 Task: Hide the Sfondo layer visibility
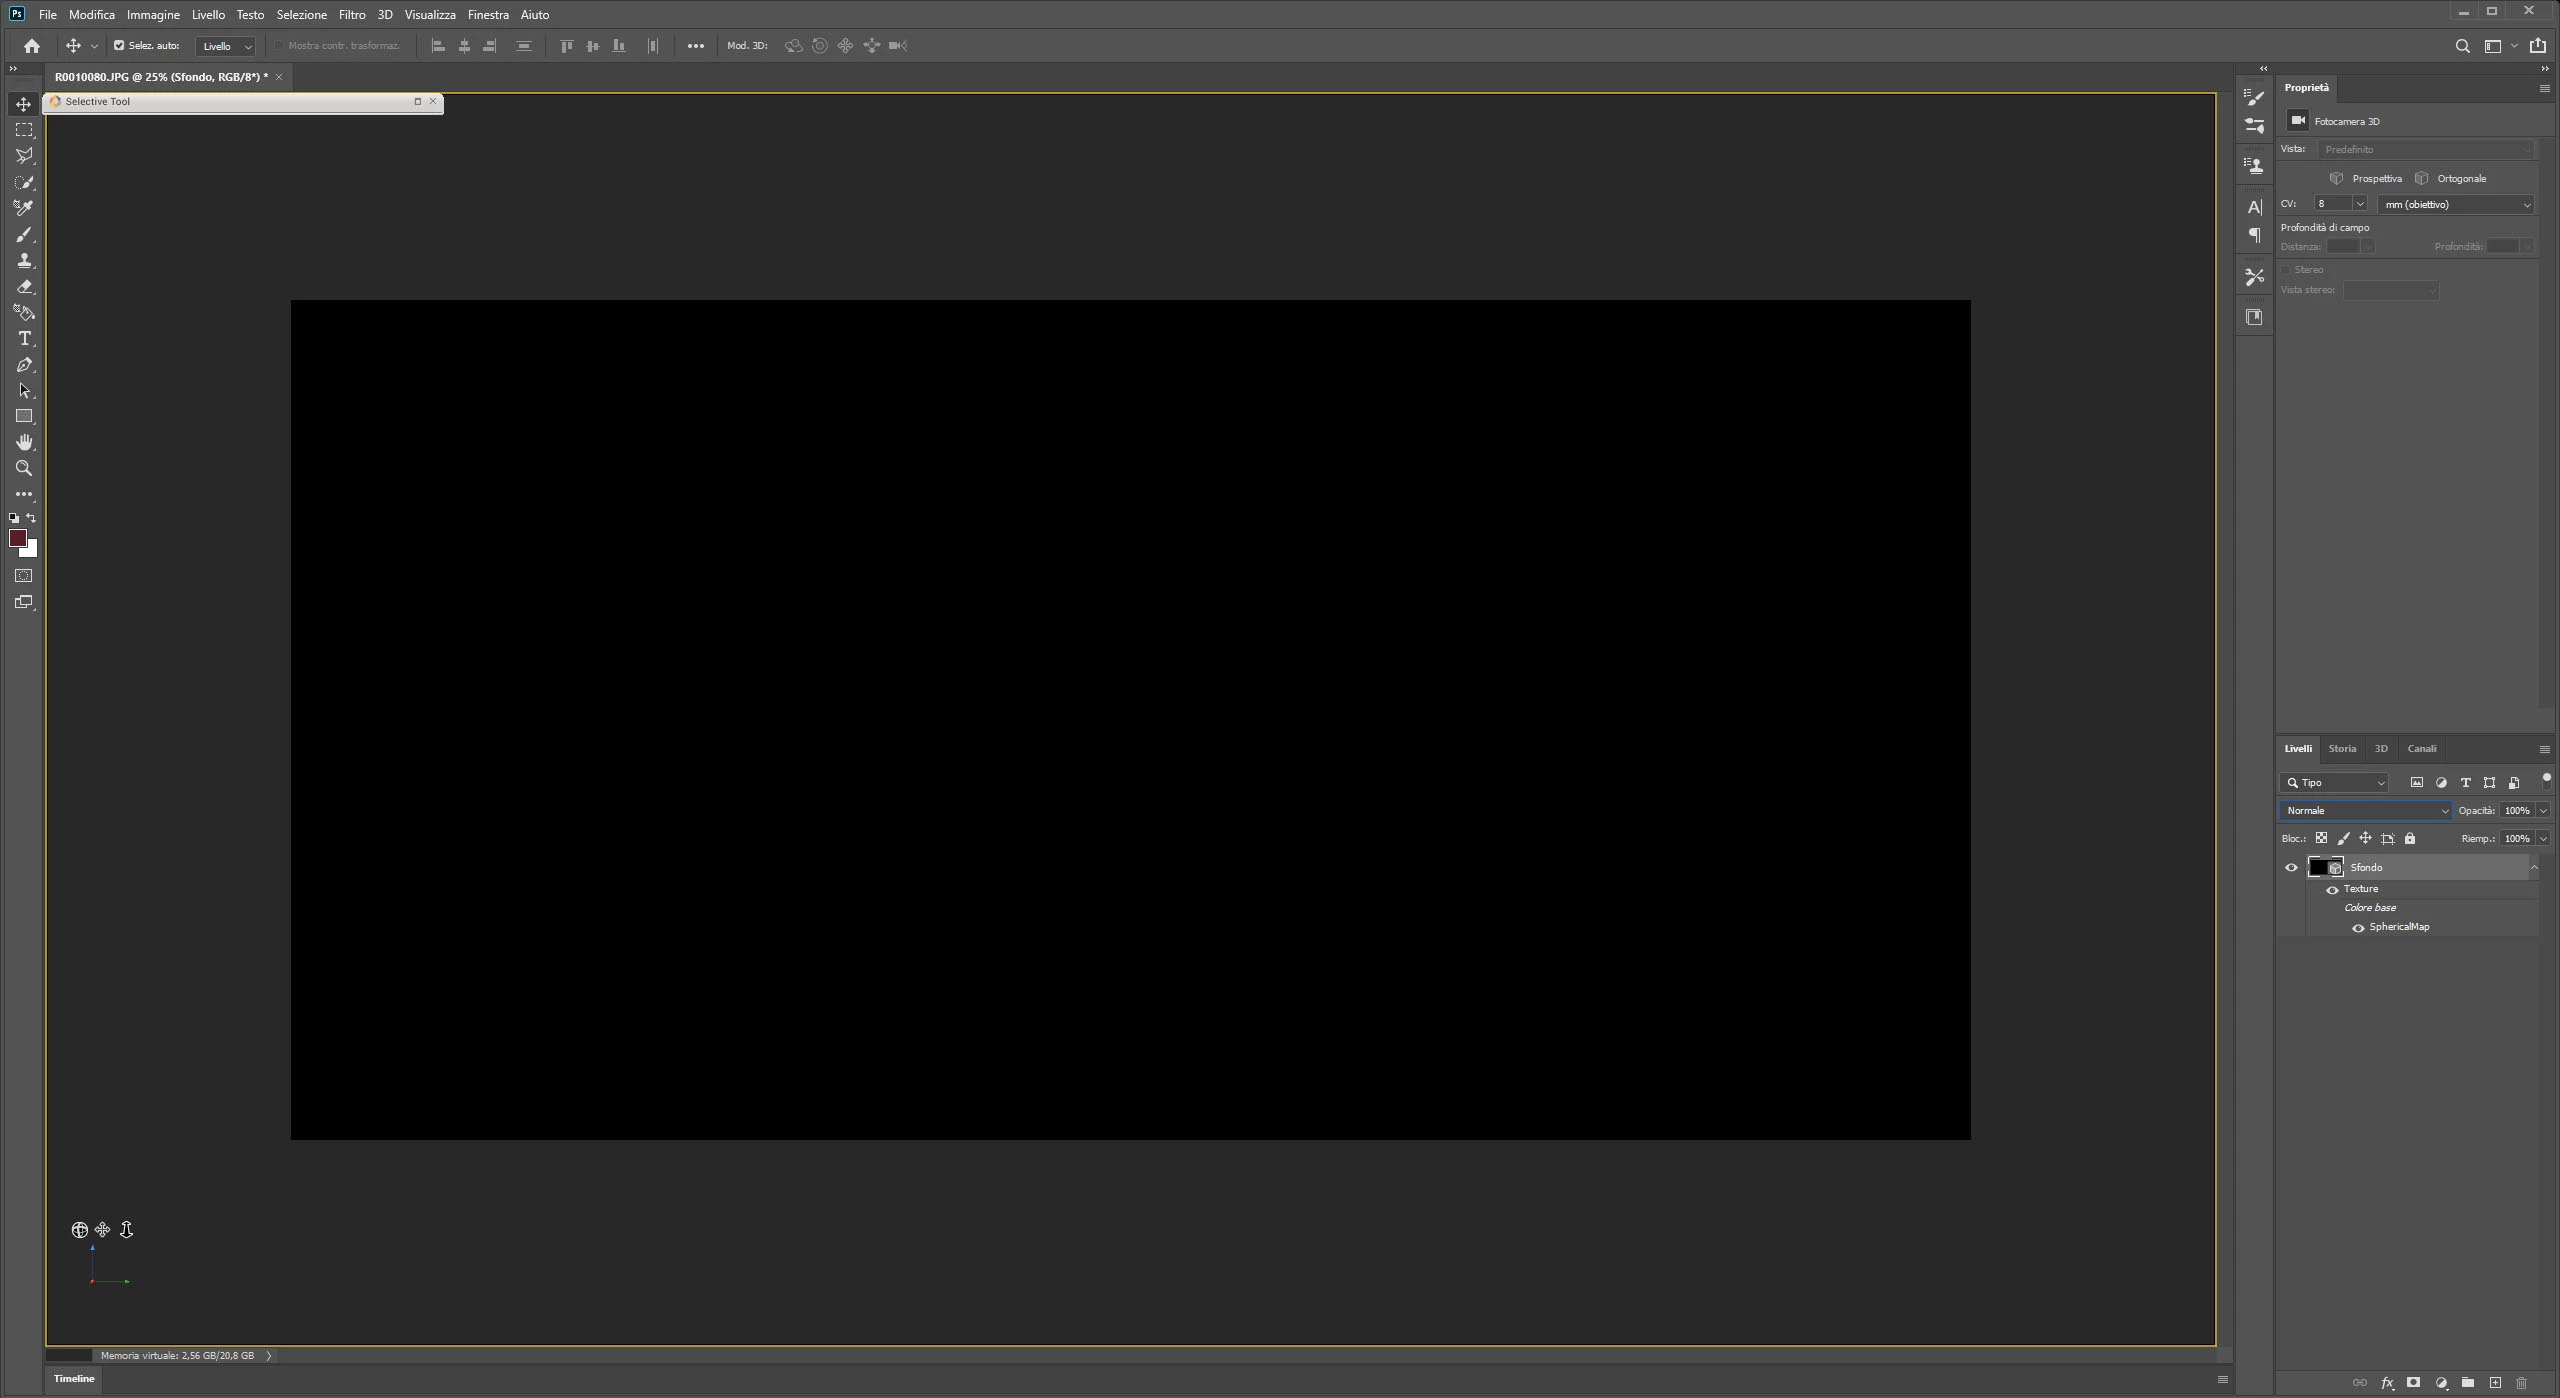(2291, 868)
